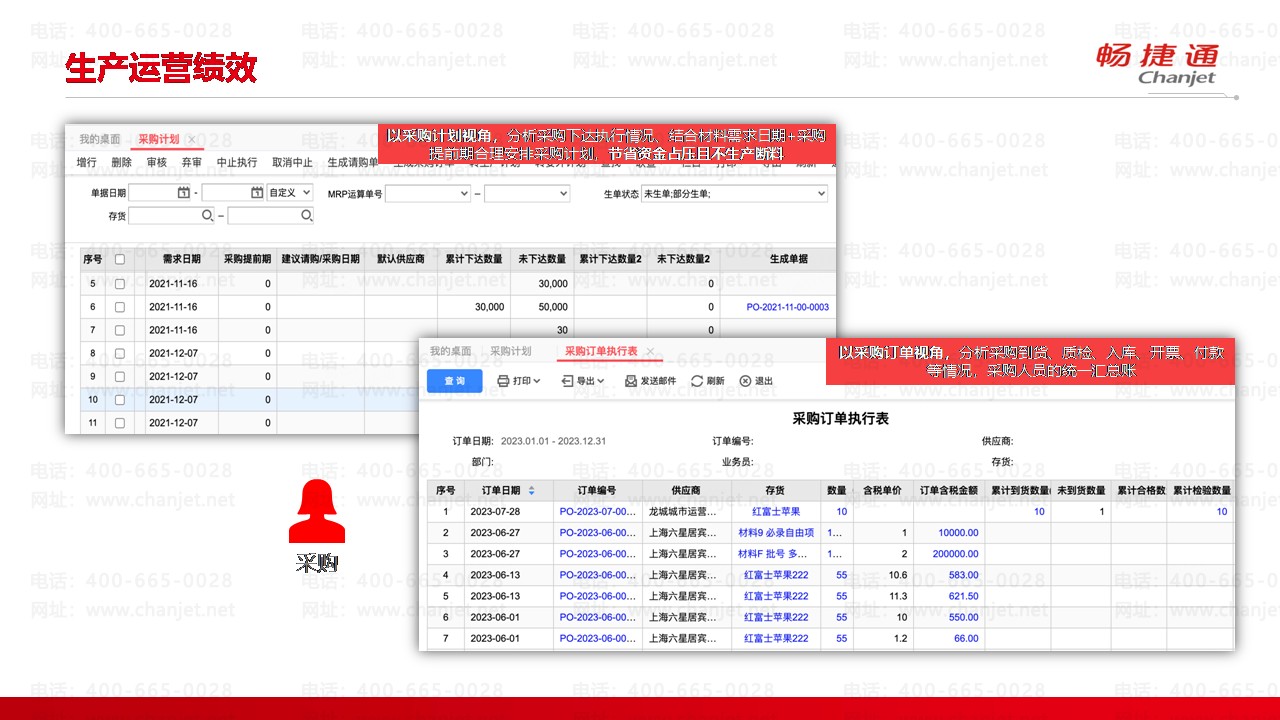This screenshot has width=1280, height=720.
Task: Click the 弃审 toolbar command
Action: tap(192, 162)
